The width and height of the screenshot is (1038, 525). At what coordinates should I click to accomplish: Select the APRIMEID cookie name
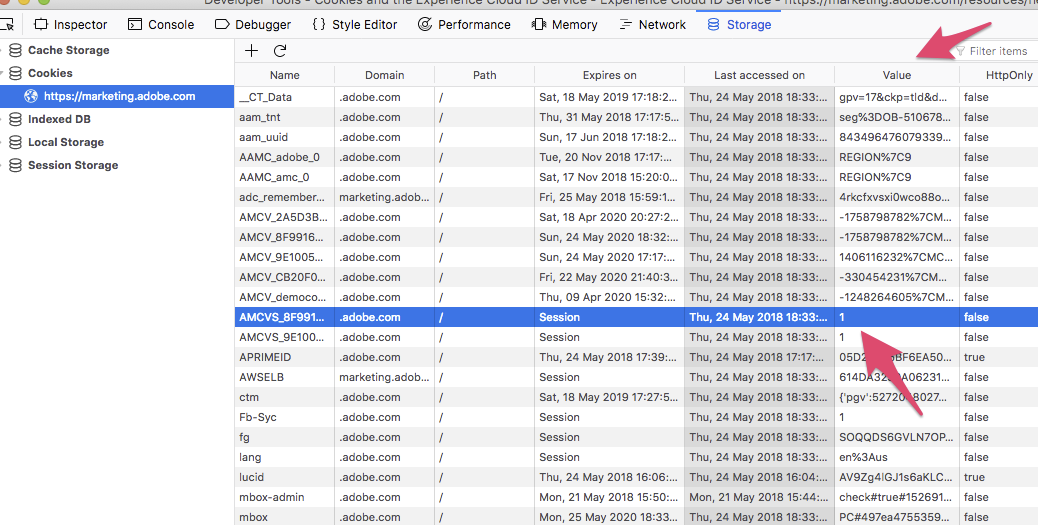[265, 358]
